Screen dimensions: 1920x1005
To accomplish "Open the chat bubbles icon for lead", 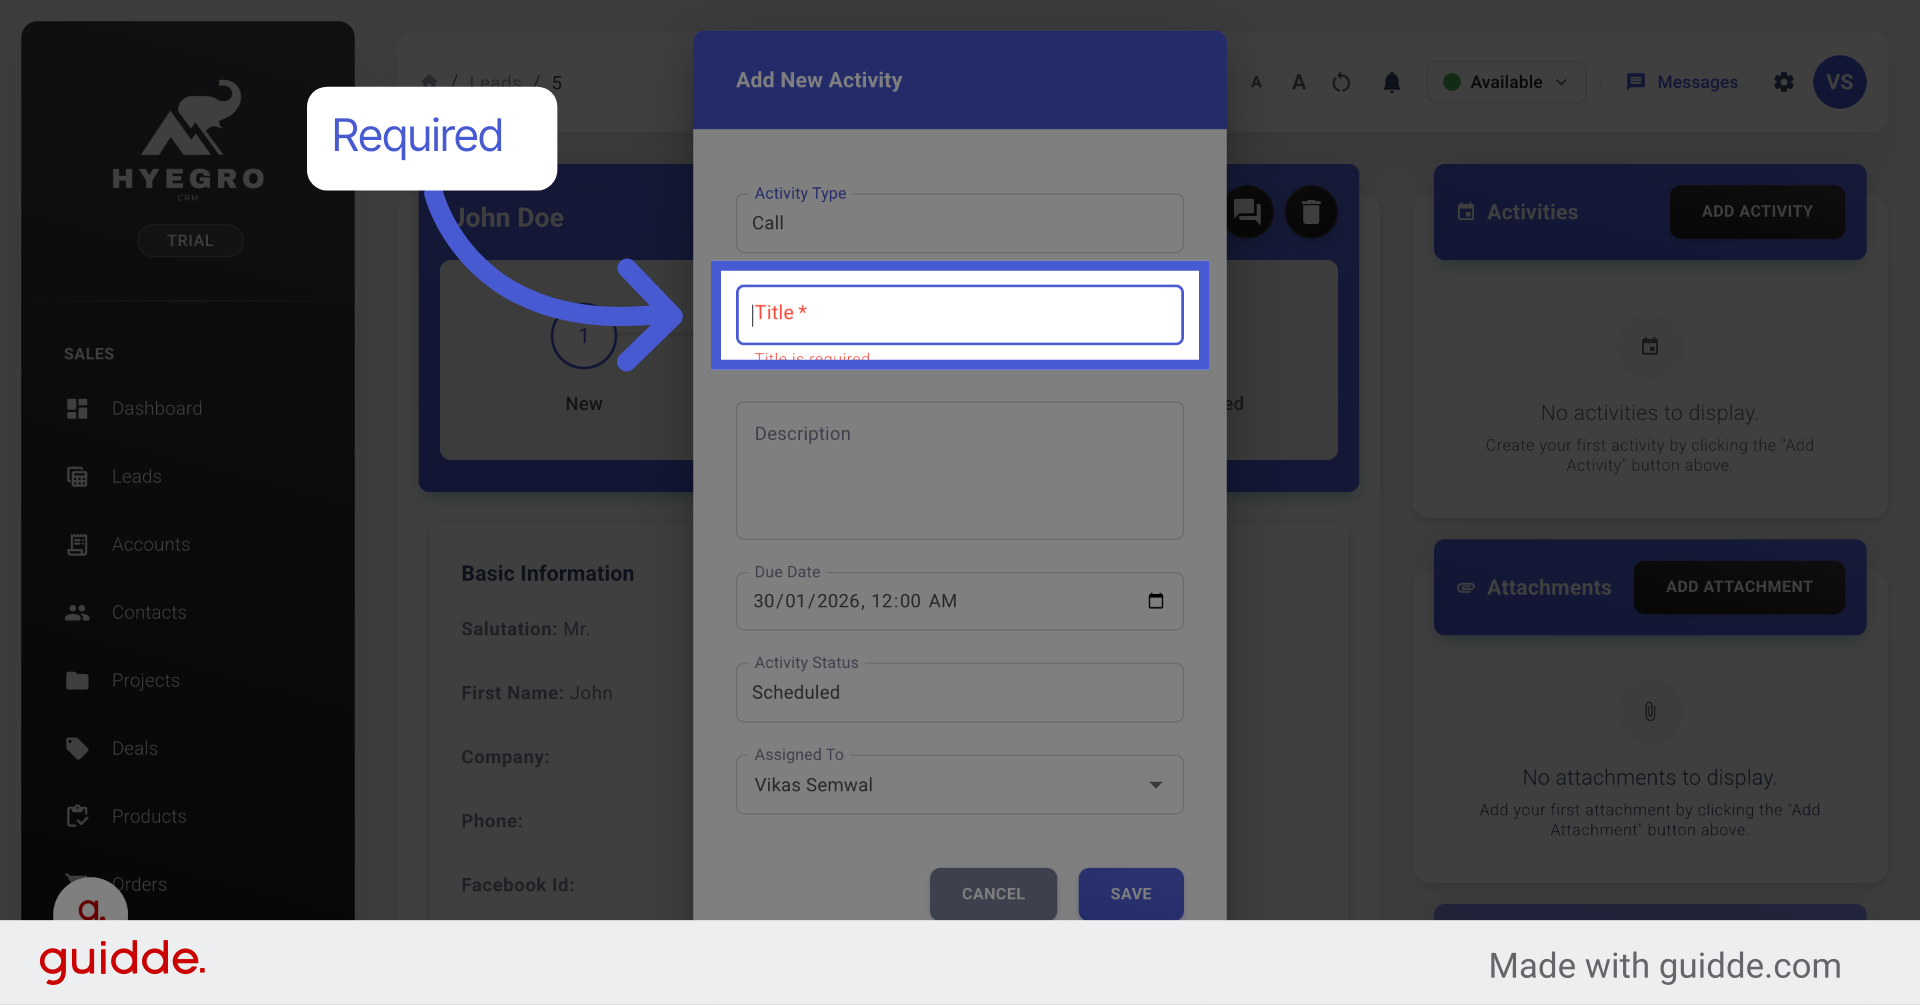I will click(x=1247, y=212).
